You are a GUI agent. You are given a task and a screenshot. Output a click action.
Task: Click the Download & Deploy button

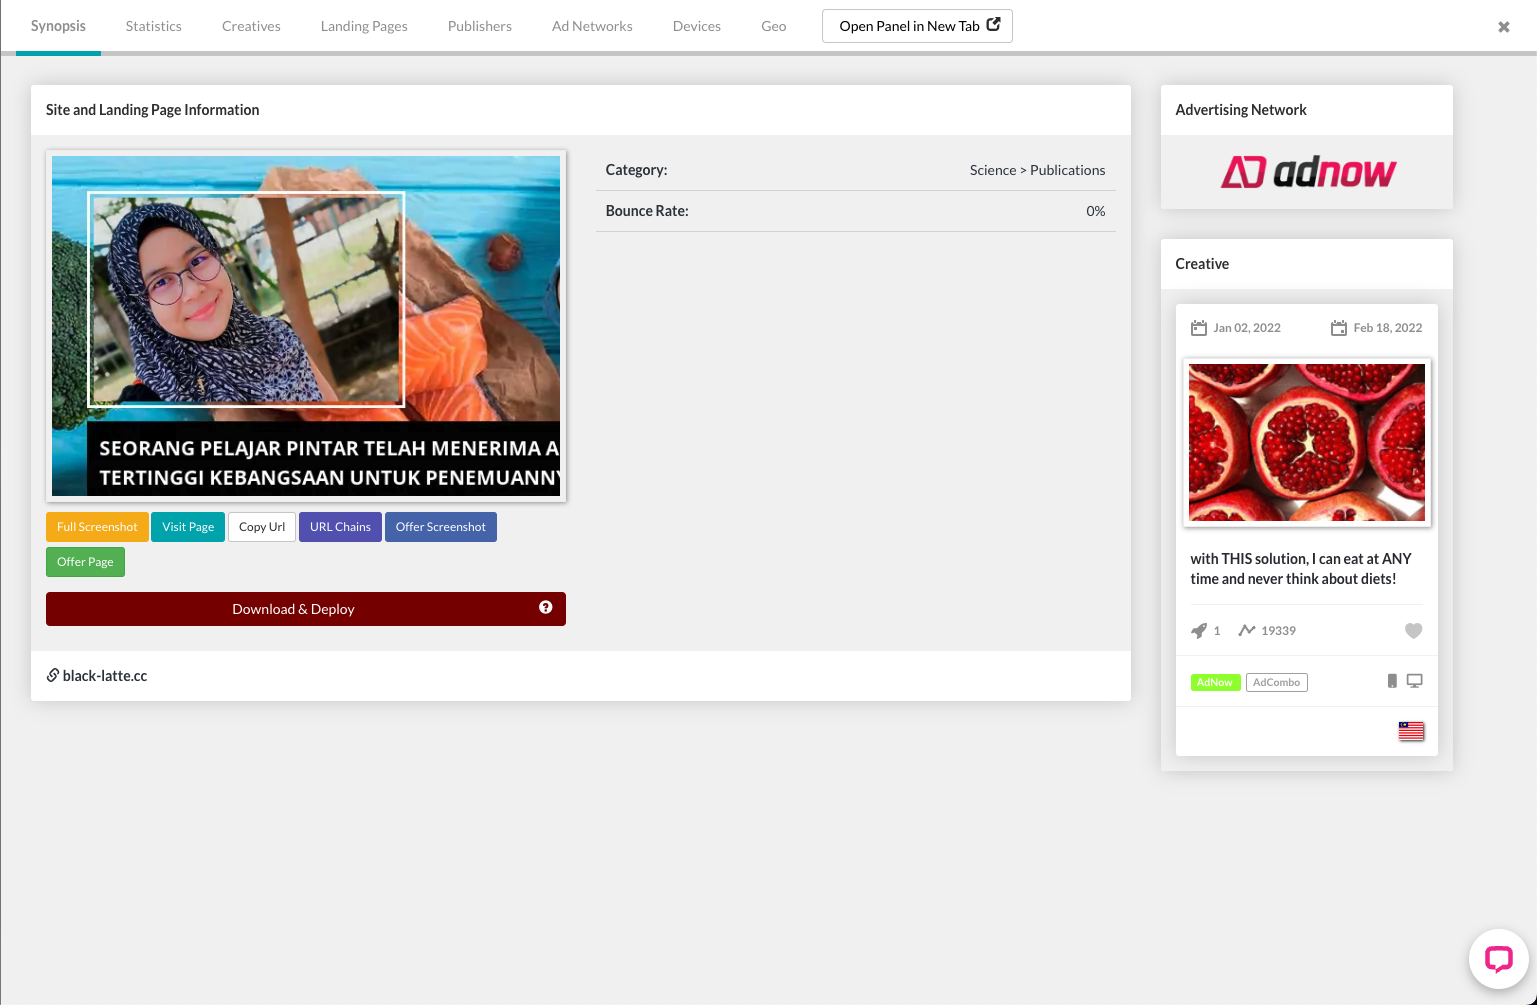pyautogui.click(x=293, y=608)
